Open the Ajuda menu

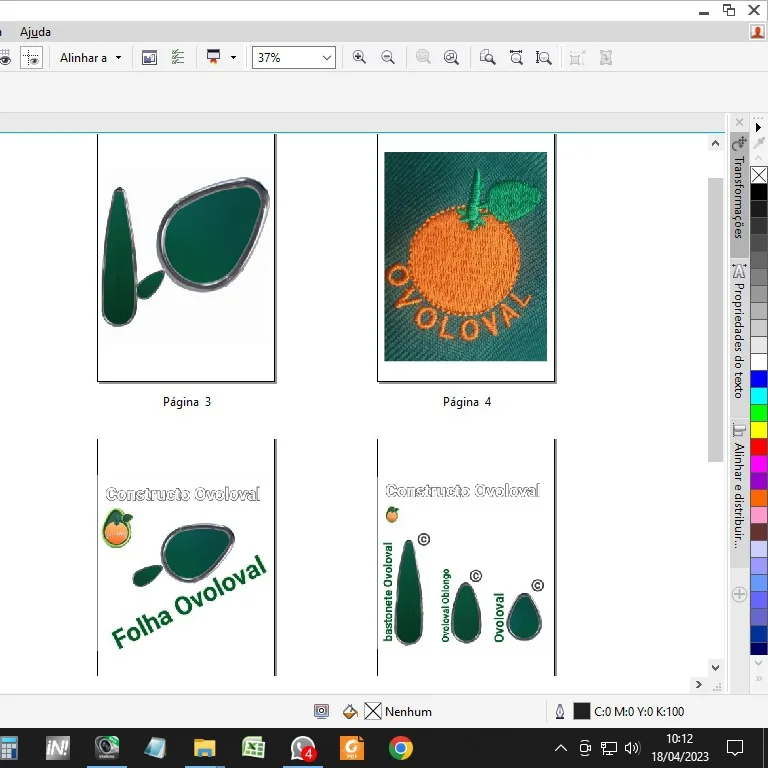pos(35,32)
